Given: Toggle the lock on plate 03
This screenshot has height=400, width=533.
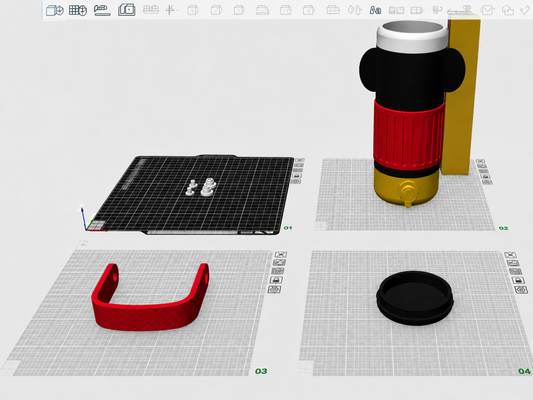Looking at the screenshot, I should click(x=276, y=280).
